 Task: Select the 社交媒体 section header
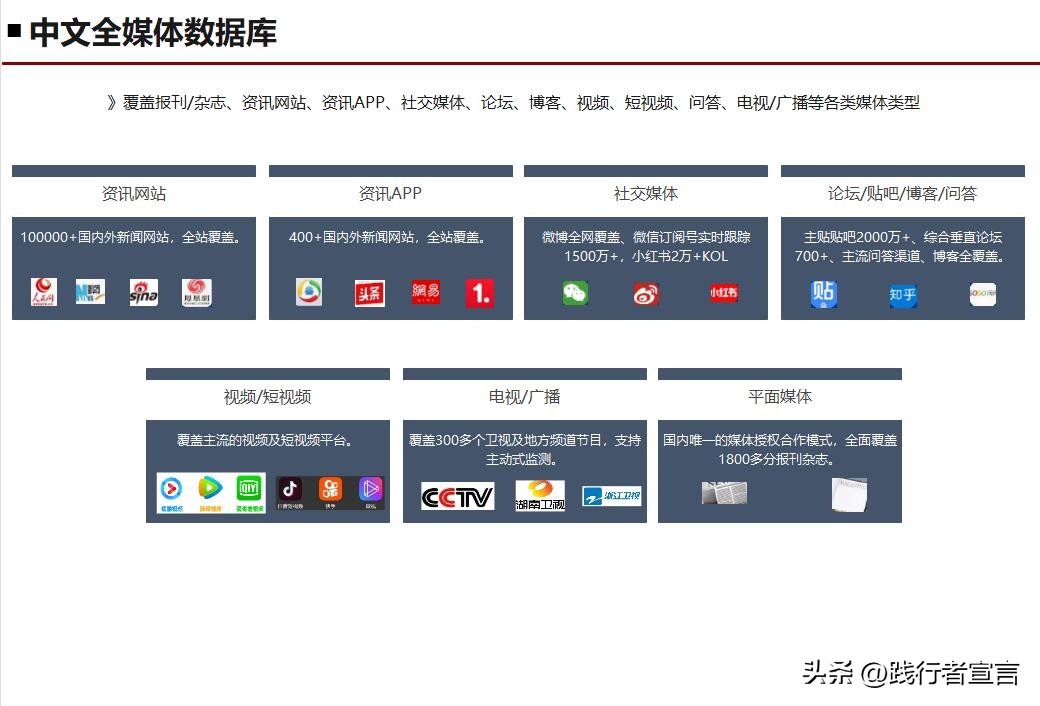point(645,192)
